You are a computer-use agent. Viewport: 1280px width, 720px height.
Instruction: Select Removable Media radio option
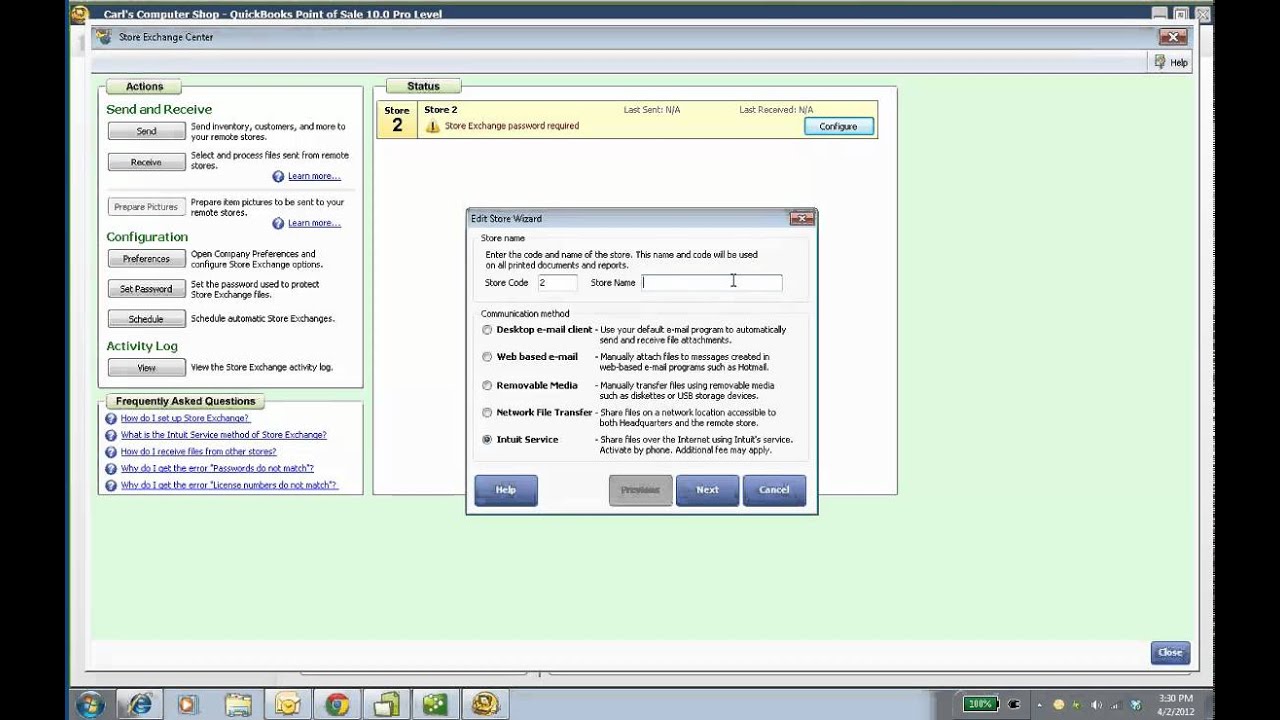[x=487, y=385]
